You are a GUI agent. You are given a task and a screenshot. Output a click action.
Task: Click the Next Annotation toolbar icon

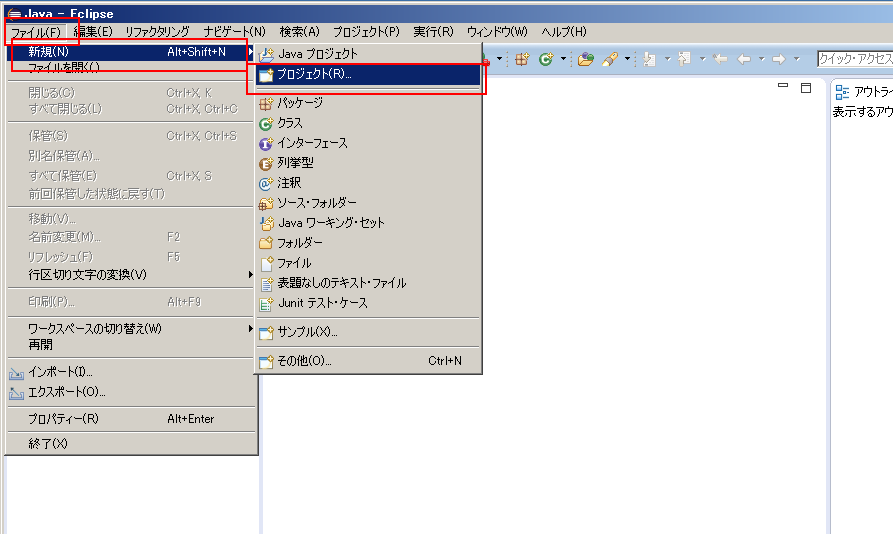point(649,59)
